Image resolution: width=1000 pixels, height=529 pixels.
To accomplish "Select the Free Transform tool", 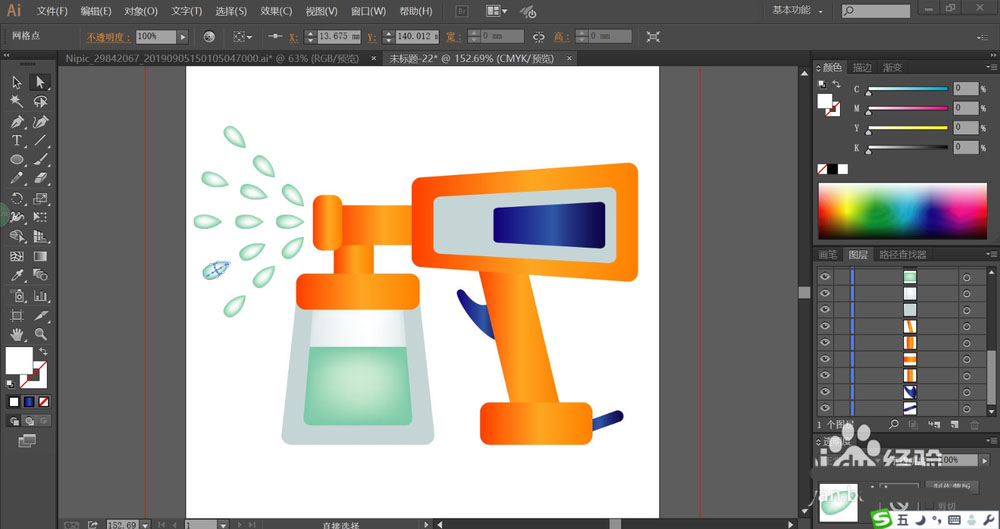I will pos(41,218).
